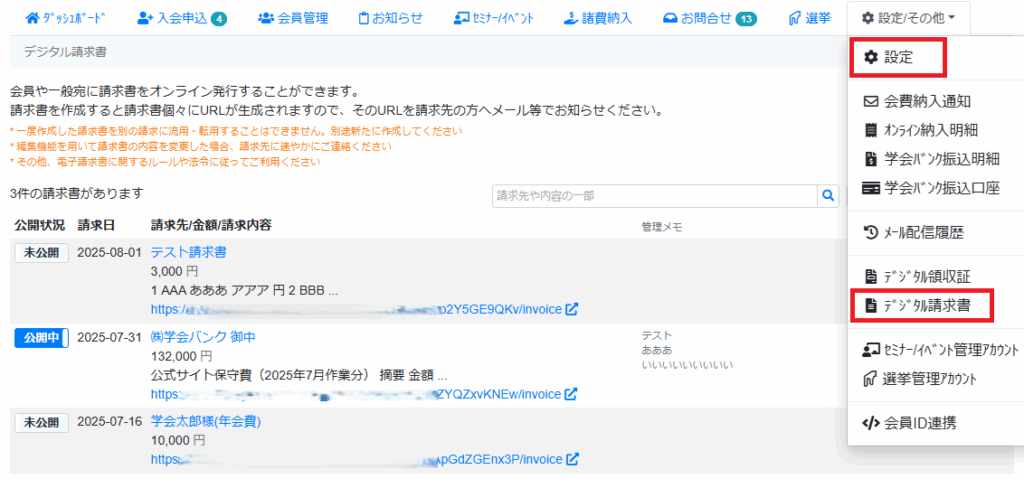The height and width of the screenshot is (479, 1024).
Task: Toggle the 公開中 status badge
Action: (x=40, y=338)
